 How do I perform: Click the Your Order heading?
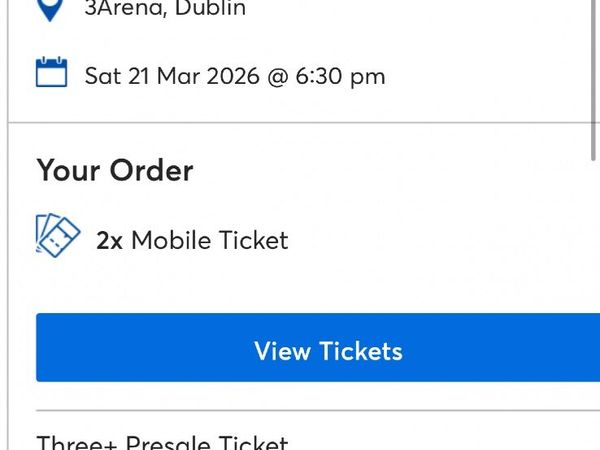(x=115, y=170)
